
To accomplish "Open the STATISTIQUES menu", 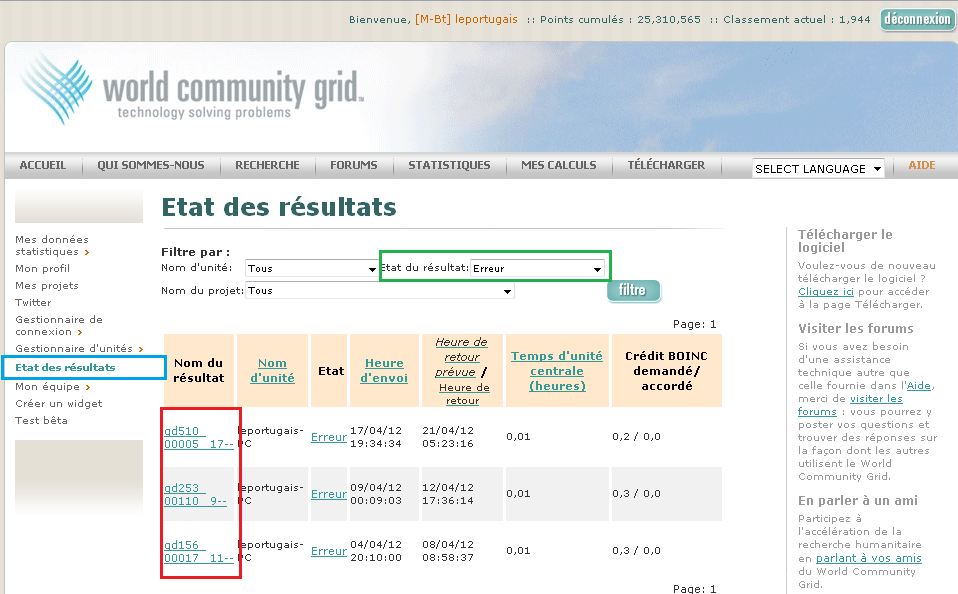I will click(449, 165).
